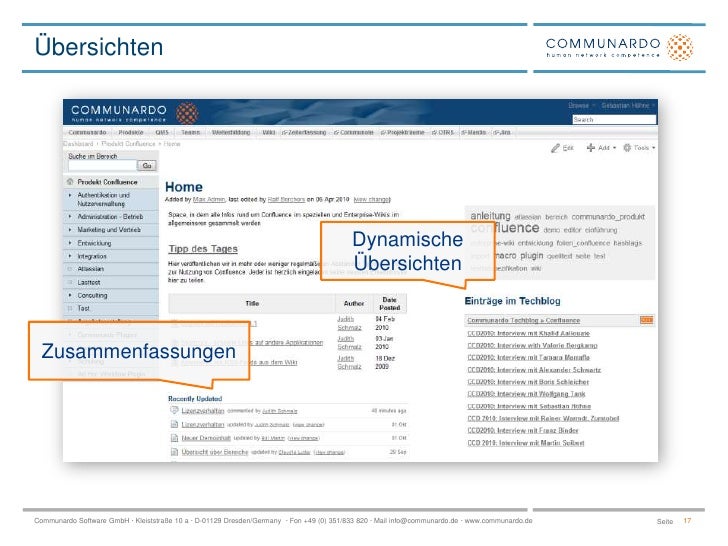Viewport: 728px width, 546px height.
Task: Open the Neuer Demoinhalt page link
Action: [206, 438]
